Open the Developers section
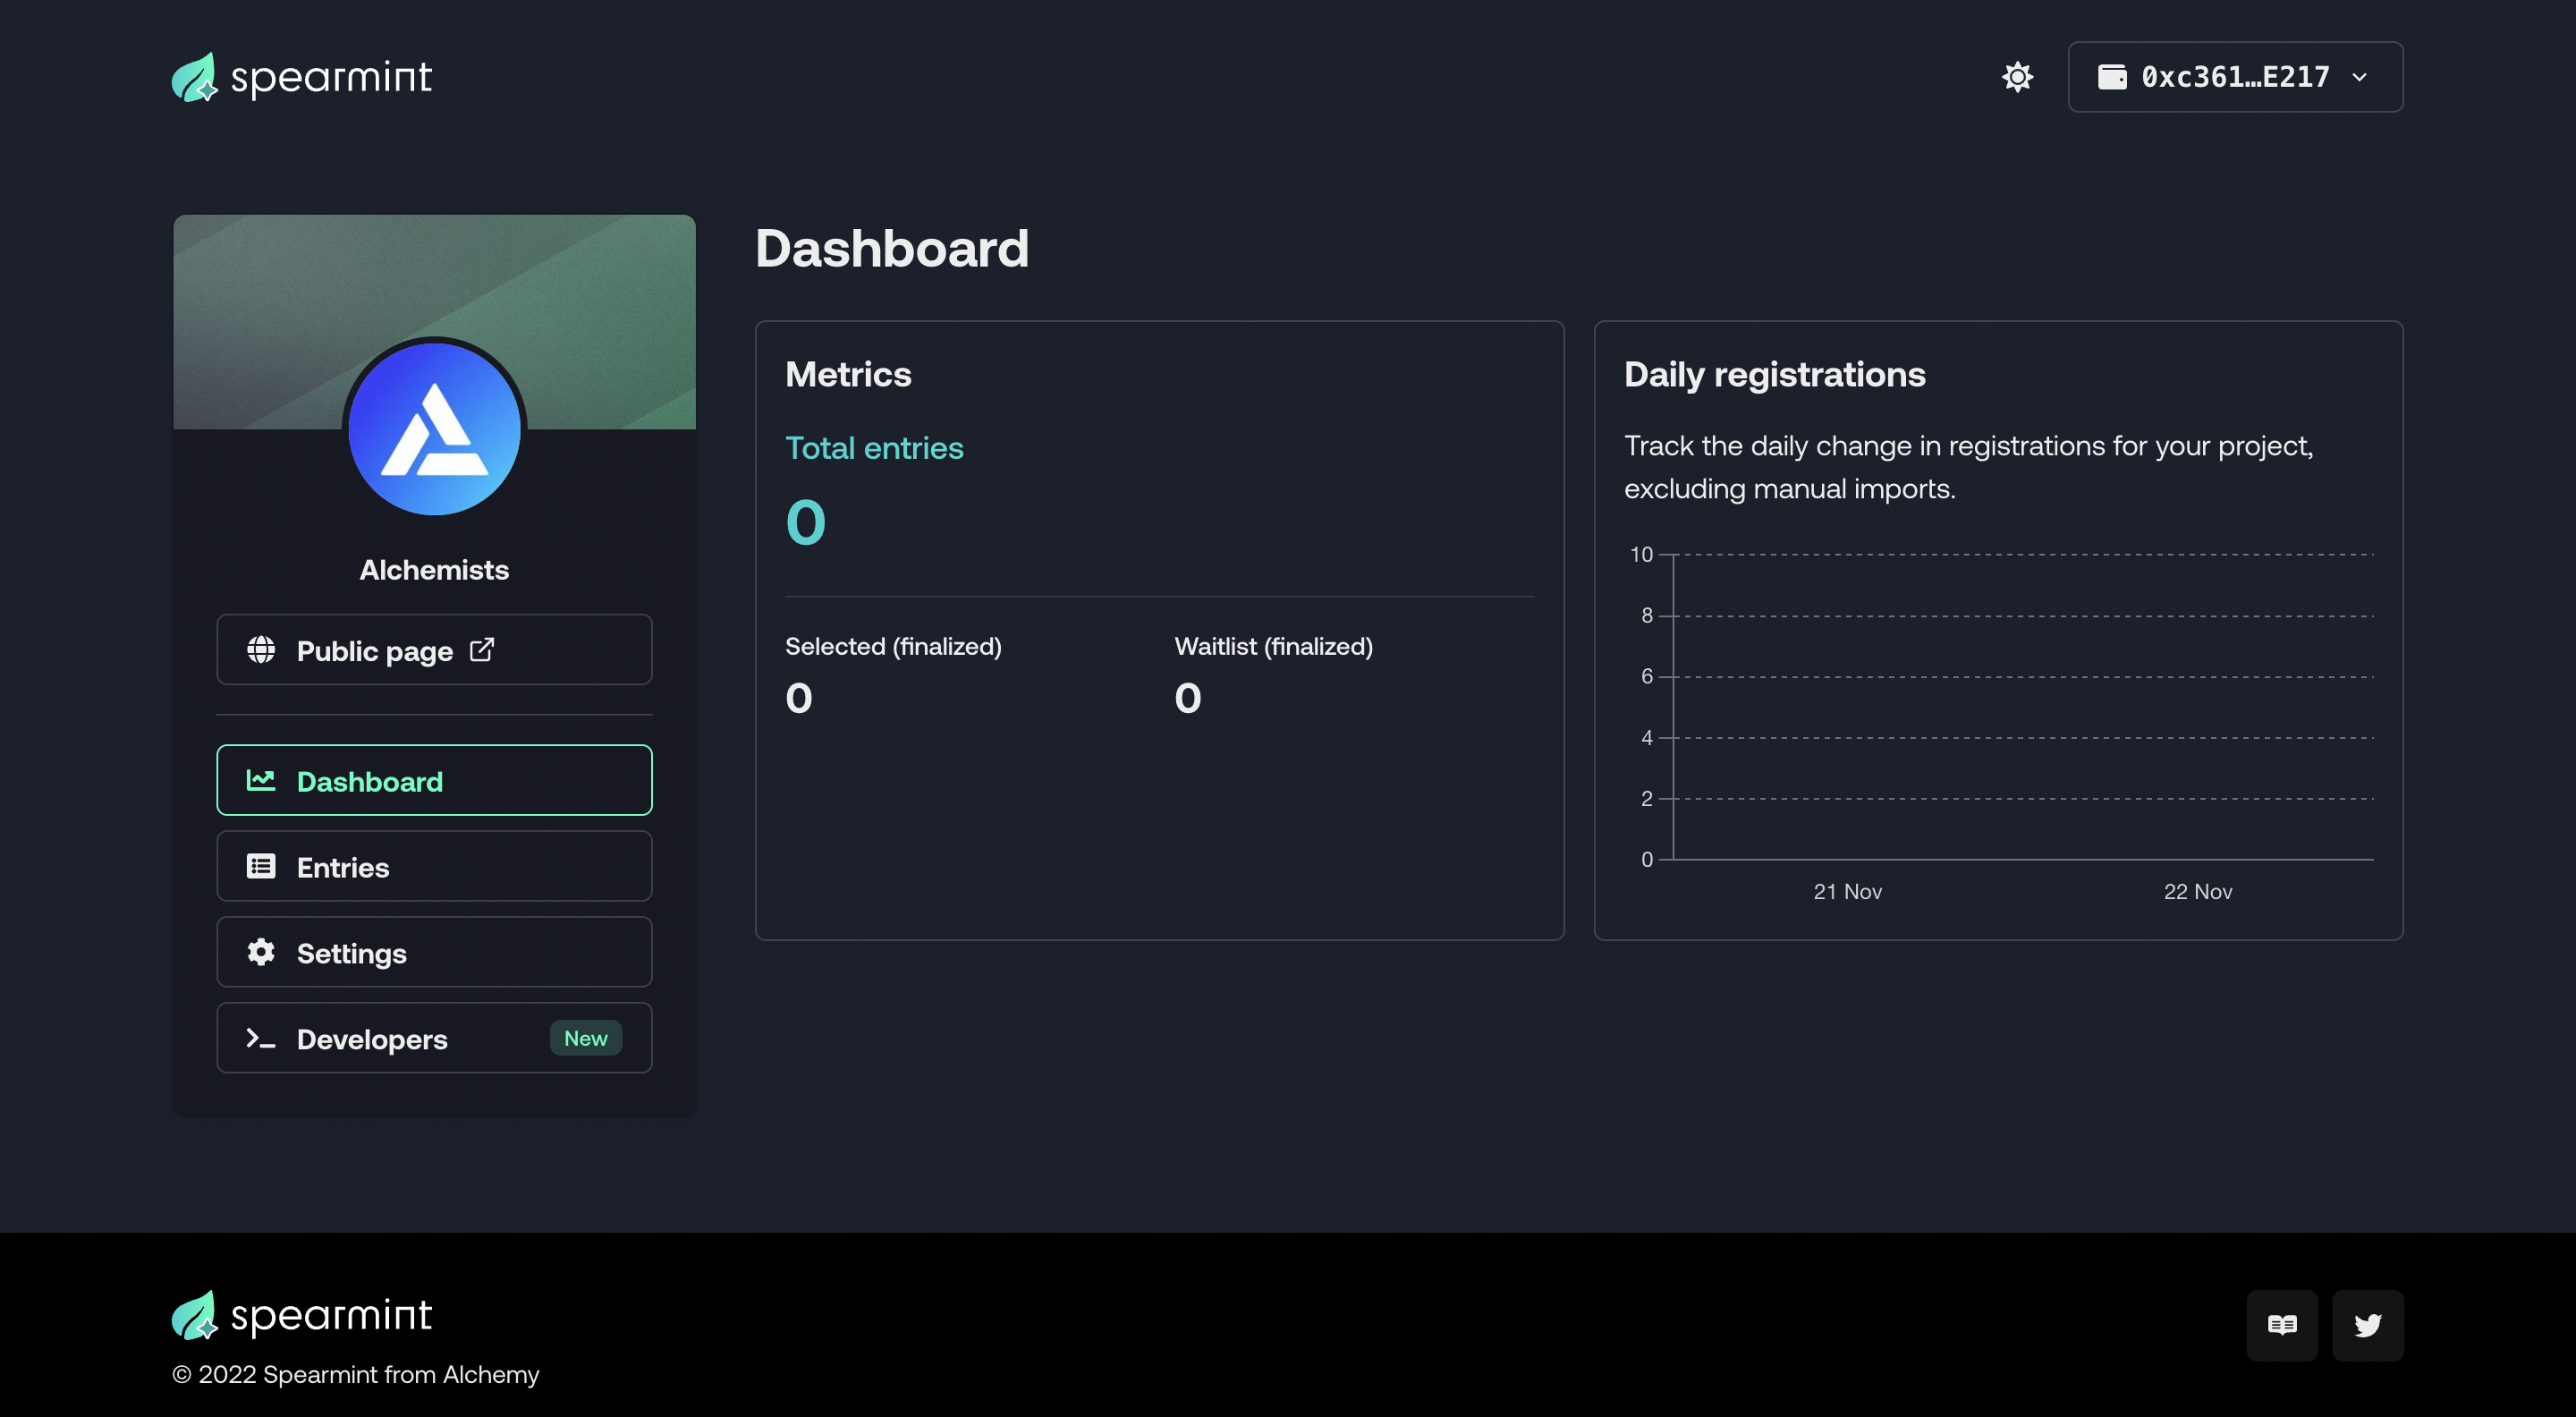The image size is (2576, 1417). click(x=434, y=1038)
